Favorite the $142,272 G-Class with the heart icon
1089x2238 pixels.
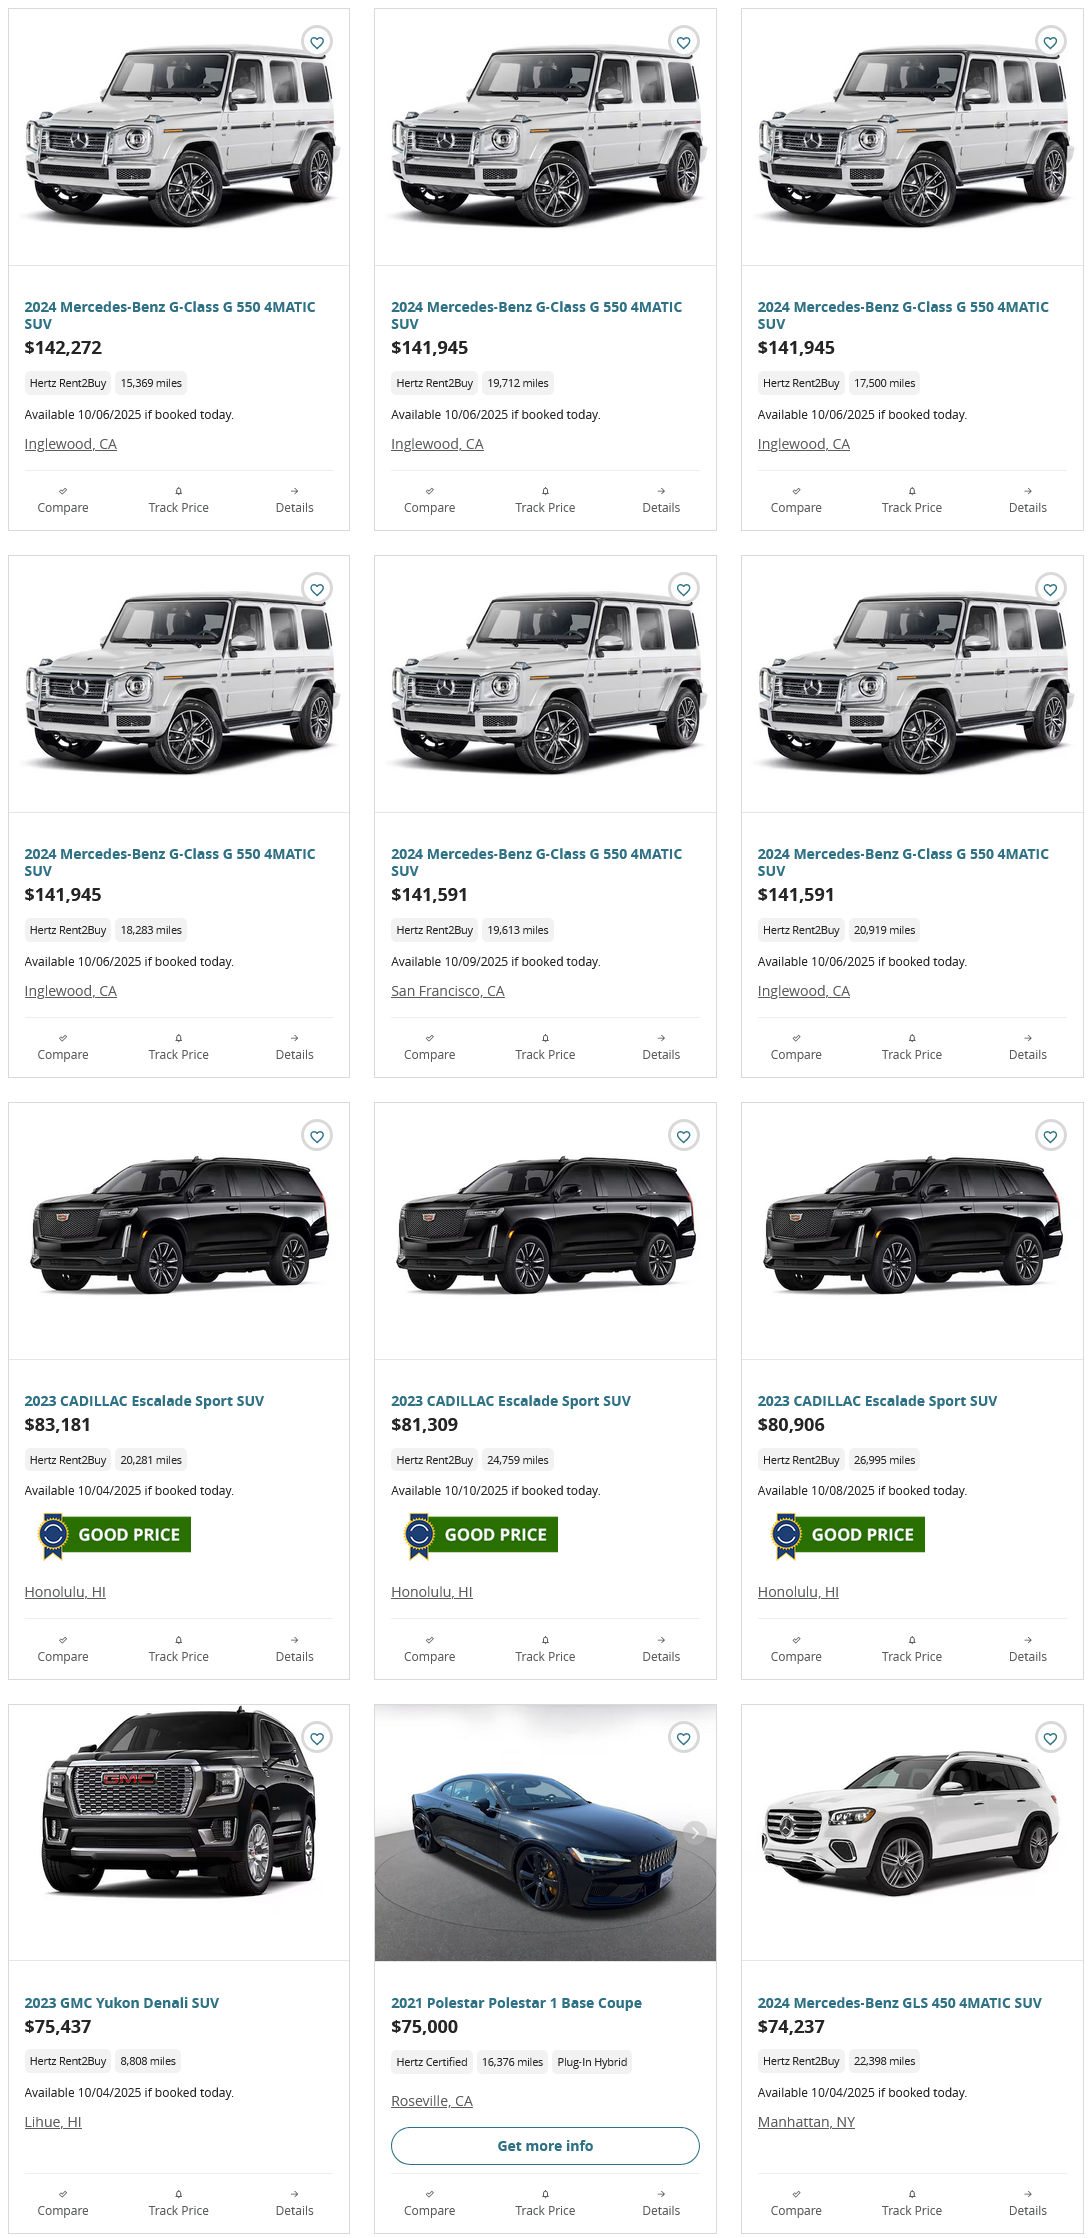tap(317, 42)
